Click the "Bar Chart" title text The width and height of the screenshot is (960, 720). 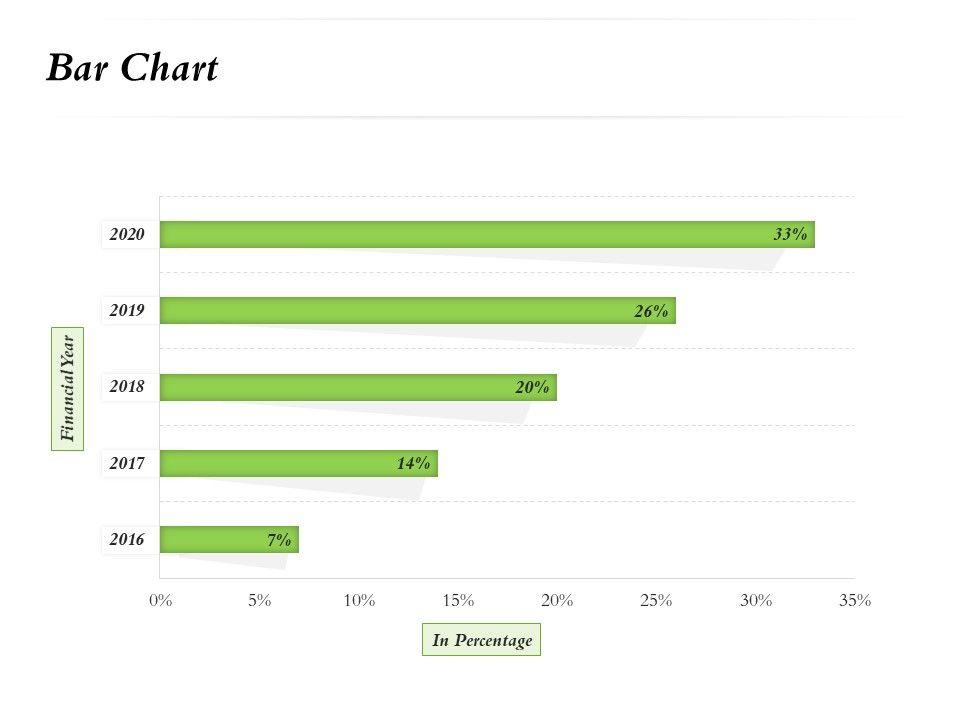[x=132, y=69]
